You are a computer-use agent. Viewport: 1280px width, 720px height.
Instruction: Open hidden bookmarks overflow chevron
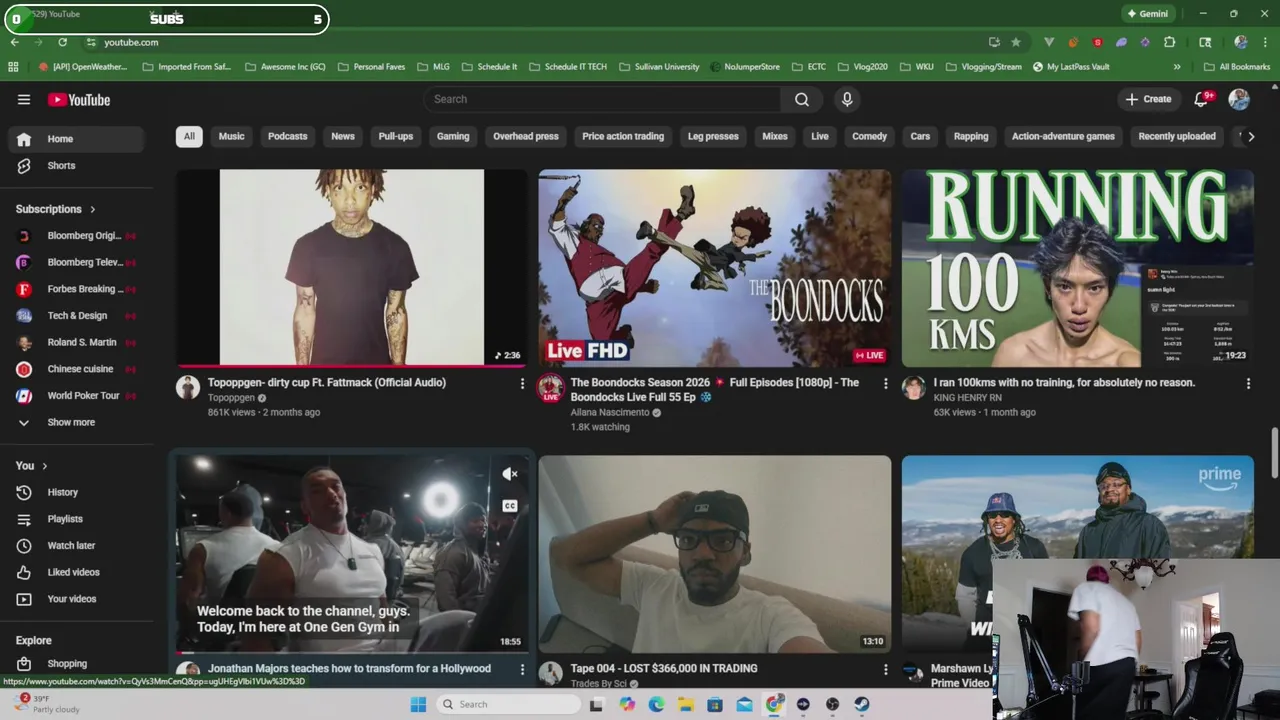1177,67
